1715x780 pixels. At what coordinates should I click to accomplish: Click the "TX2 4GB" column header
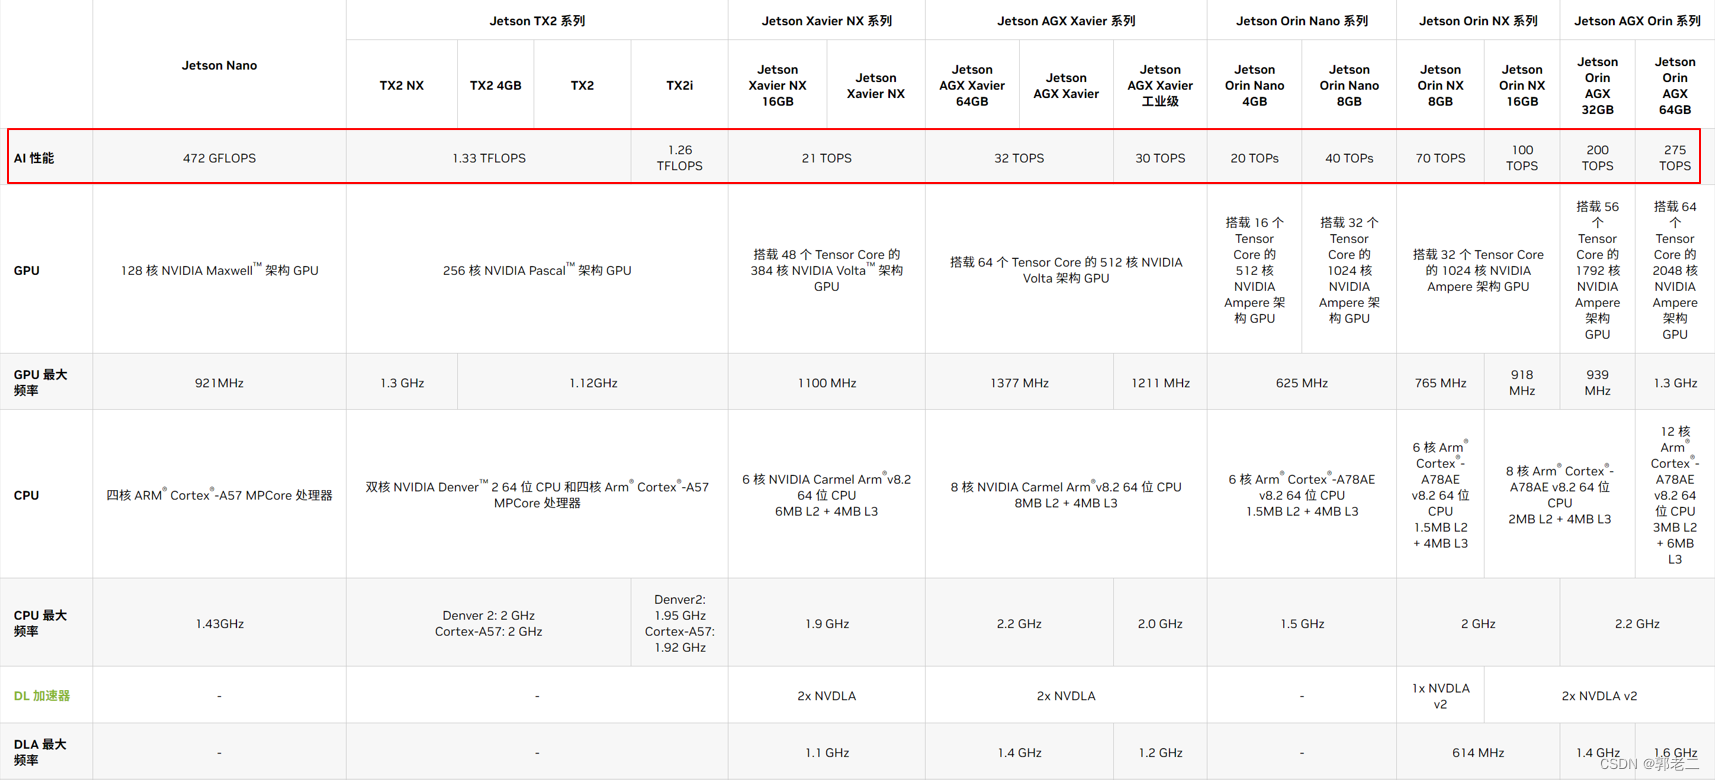click(x=496, y=86)
